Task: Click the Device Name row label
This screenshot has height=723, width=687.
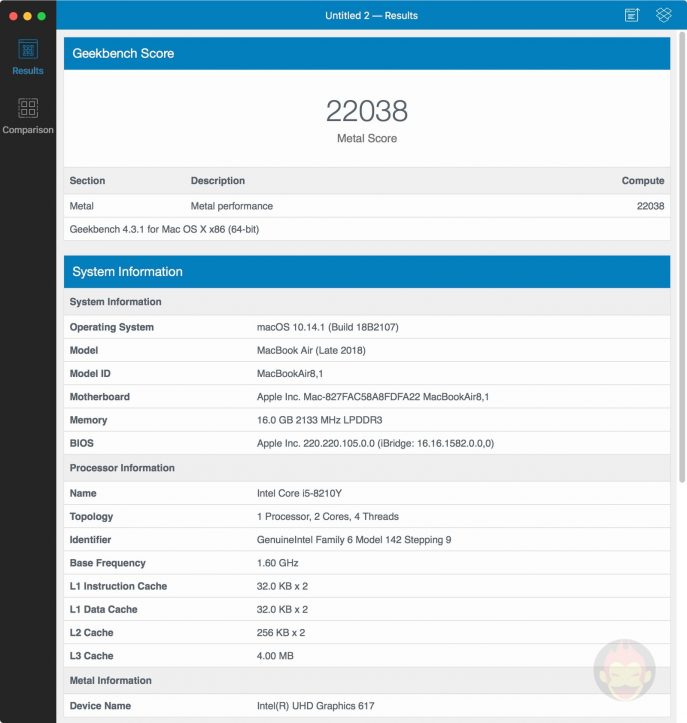Action: click(x=100, y=706)
